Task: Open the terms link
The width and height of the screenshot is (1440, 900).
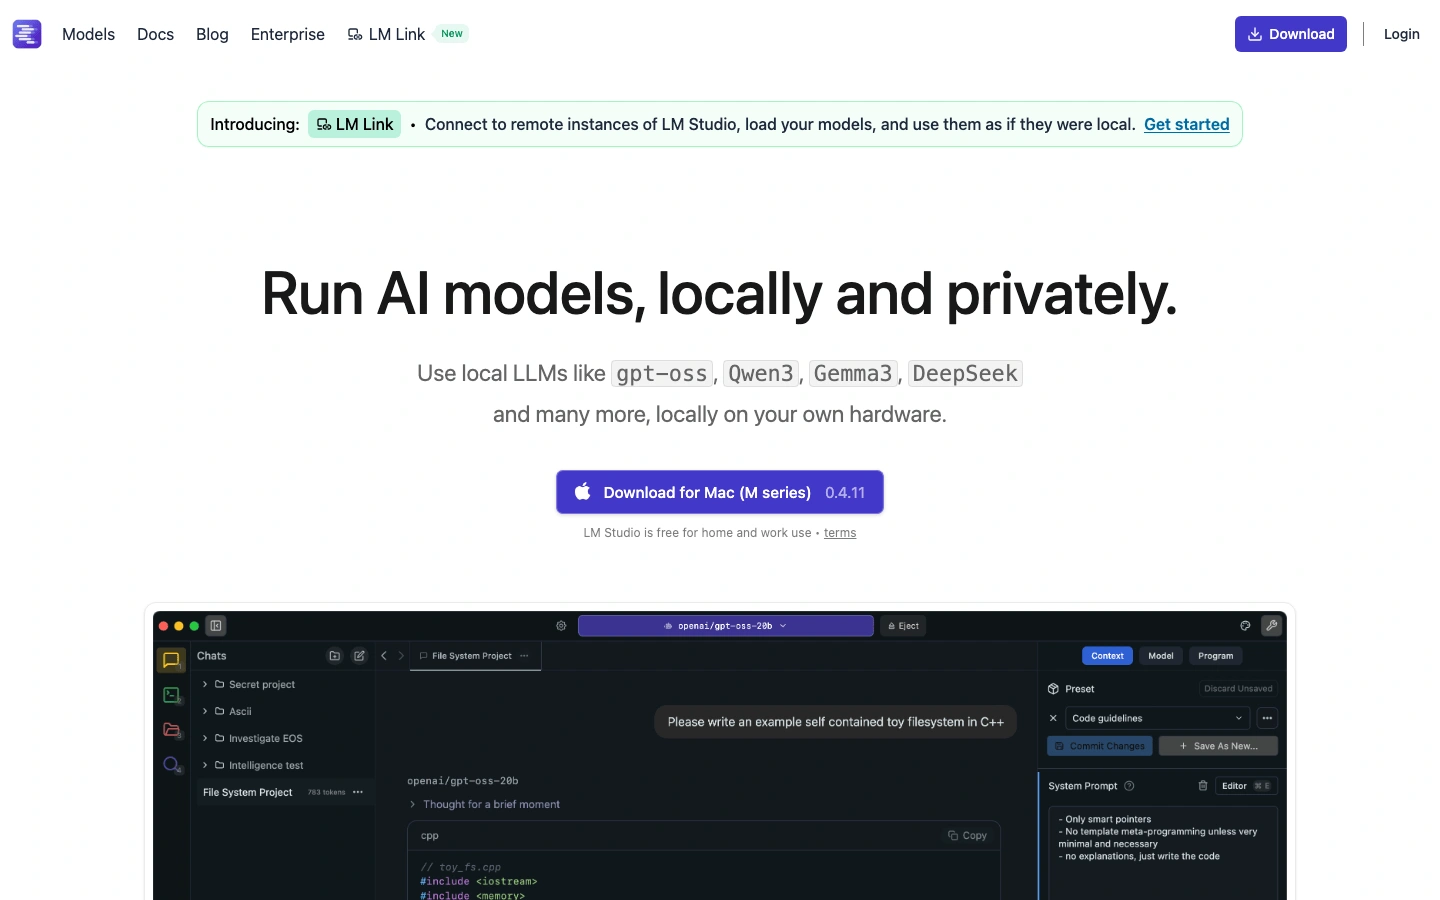Action: (x=839, y=533)
